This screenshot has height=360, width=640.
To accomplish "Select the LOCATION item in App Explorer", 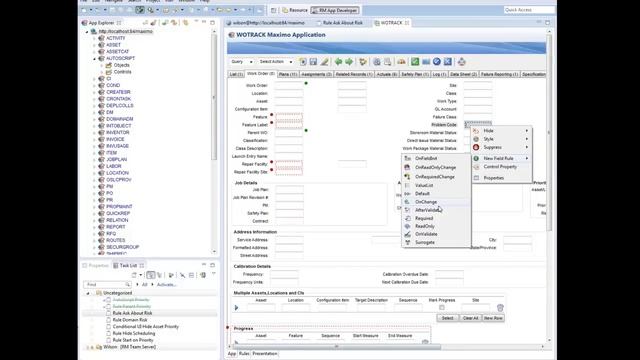I will click(117, 173).
